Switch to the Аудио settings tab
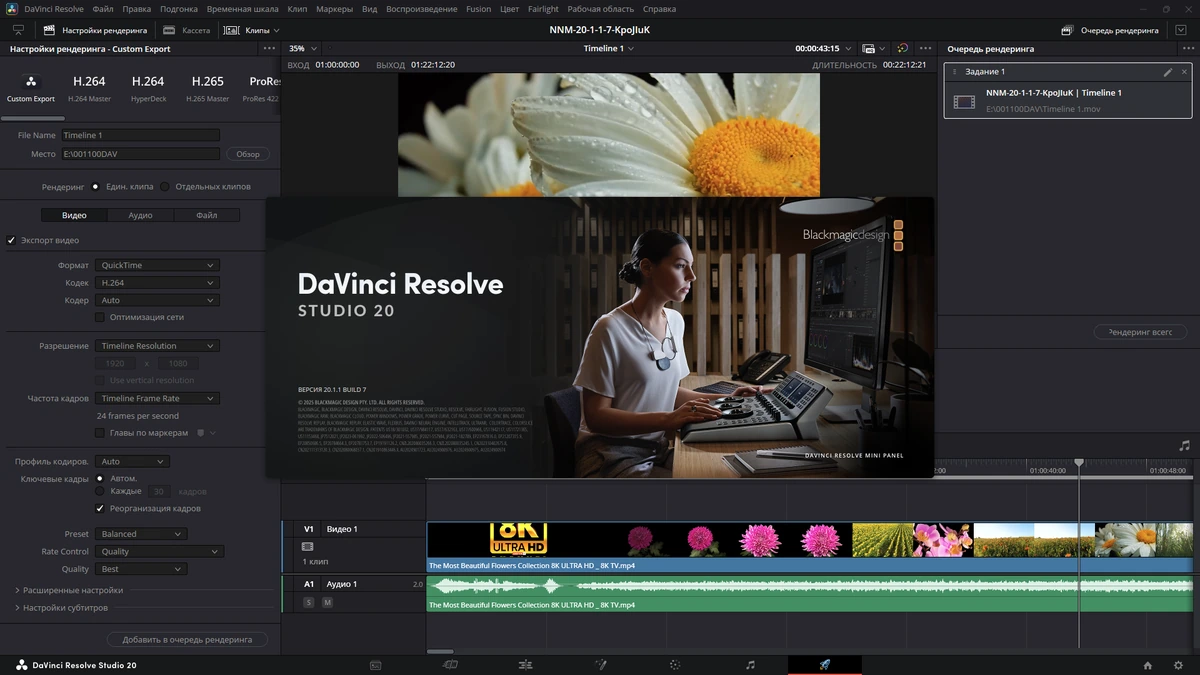Viewport: 1200px width, 675px height. [140, 215]
